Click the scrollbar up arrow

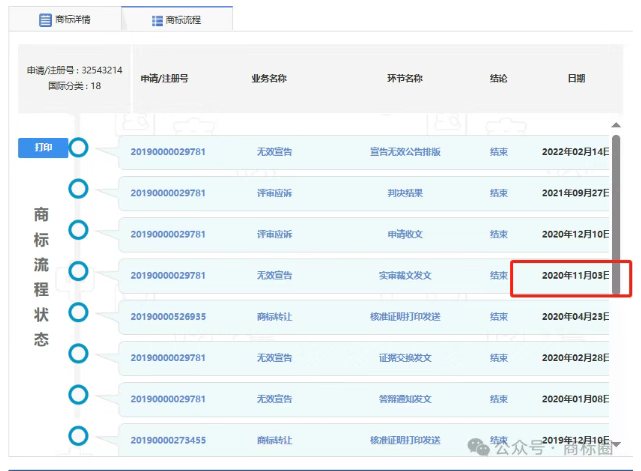click(x=616, y=126)
